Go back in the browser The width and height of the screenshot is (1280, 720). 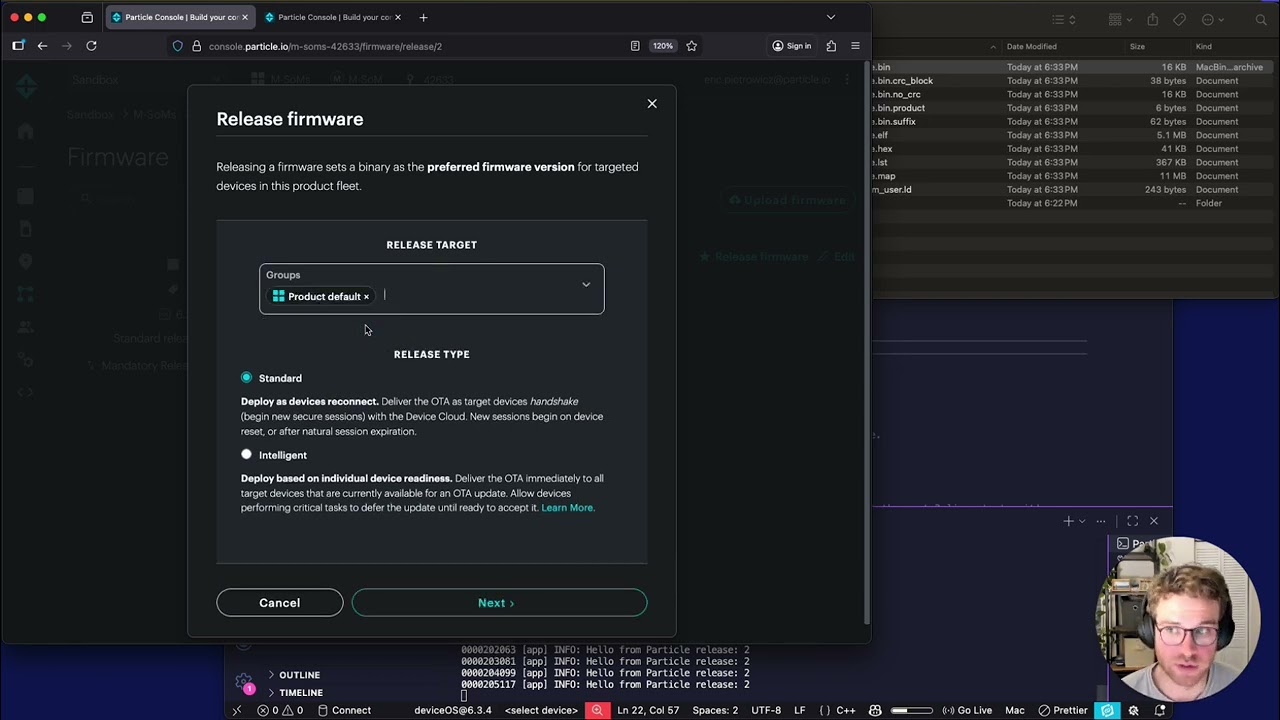point(42,46)
